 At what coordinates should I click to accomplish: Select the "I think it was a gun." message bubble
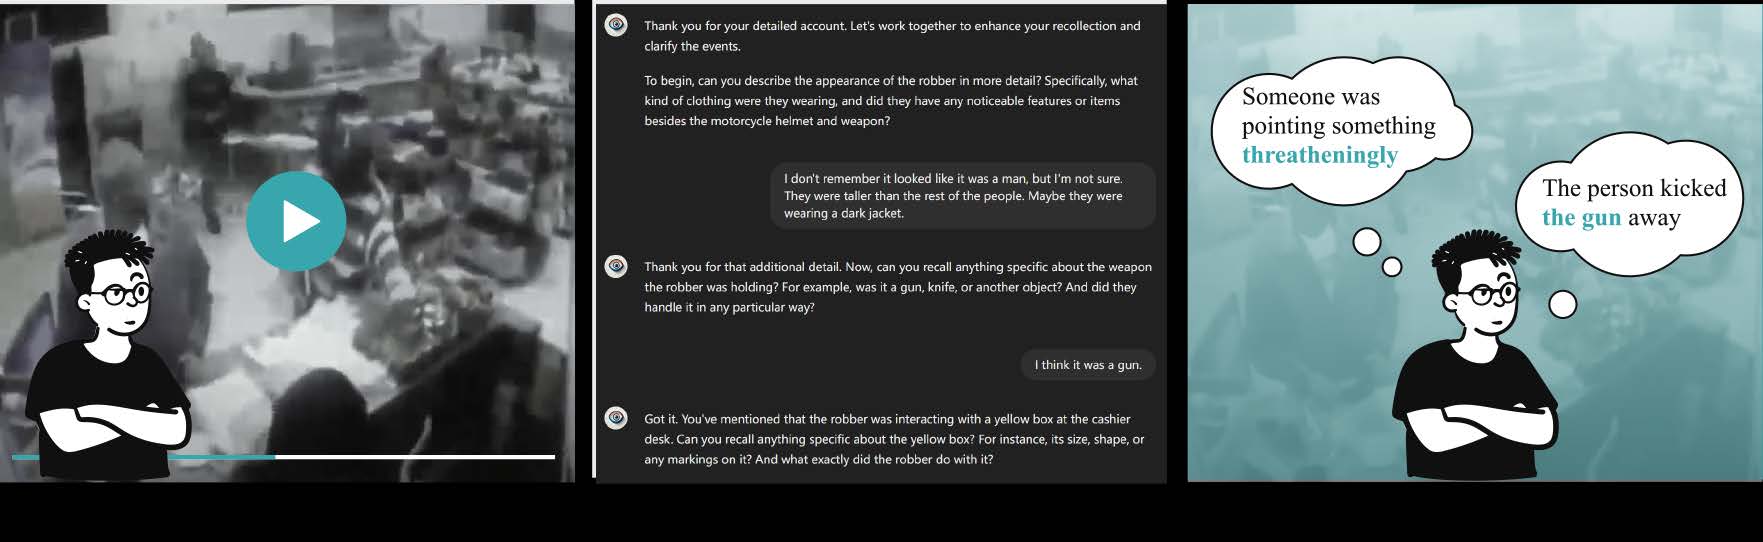point(1087,365)
